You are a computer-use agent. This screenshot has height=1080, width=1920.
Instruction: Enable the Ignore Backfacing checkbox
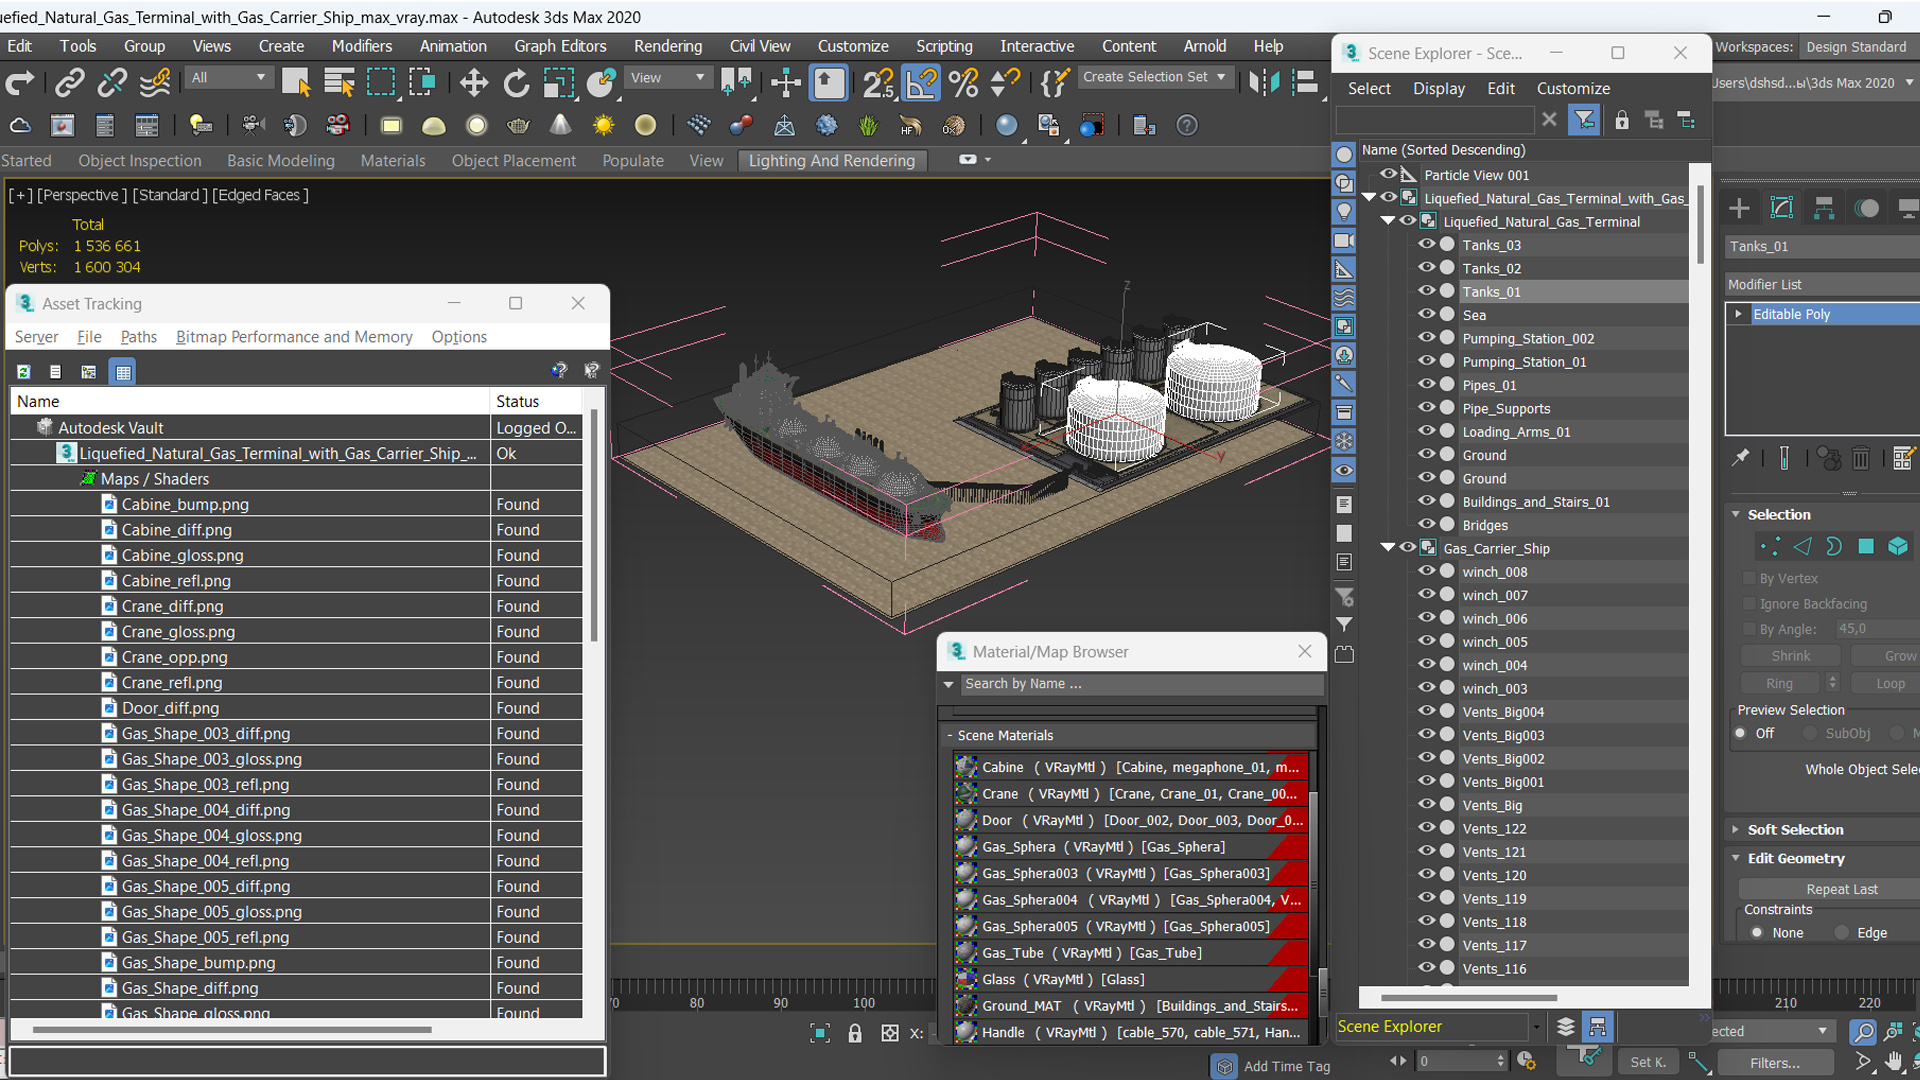[x=1749, y=604]
